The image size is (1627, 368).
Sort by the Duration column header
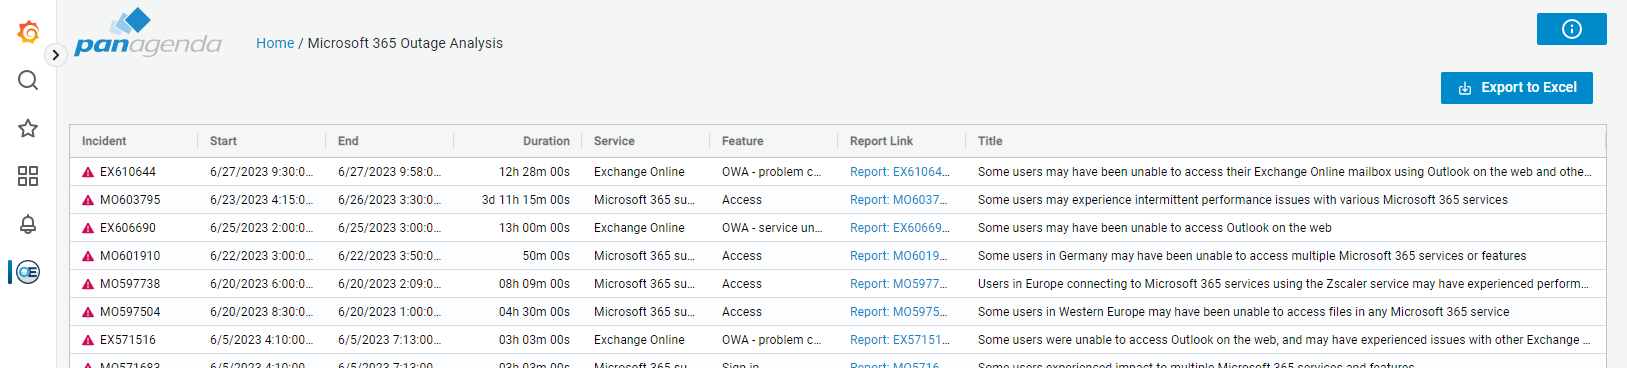click(x=546, y=141)
